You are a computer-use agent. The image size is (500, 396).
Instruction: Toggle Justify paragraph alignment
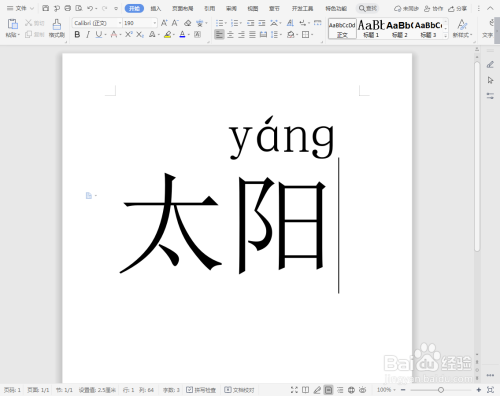pyautogui.click(x=252, y=34)
